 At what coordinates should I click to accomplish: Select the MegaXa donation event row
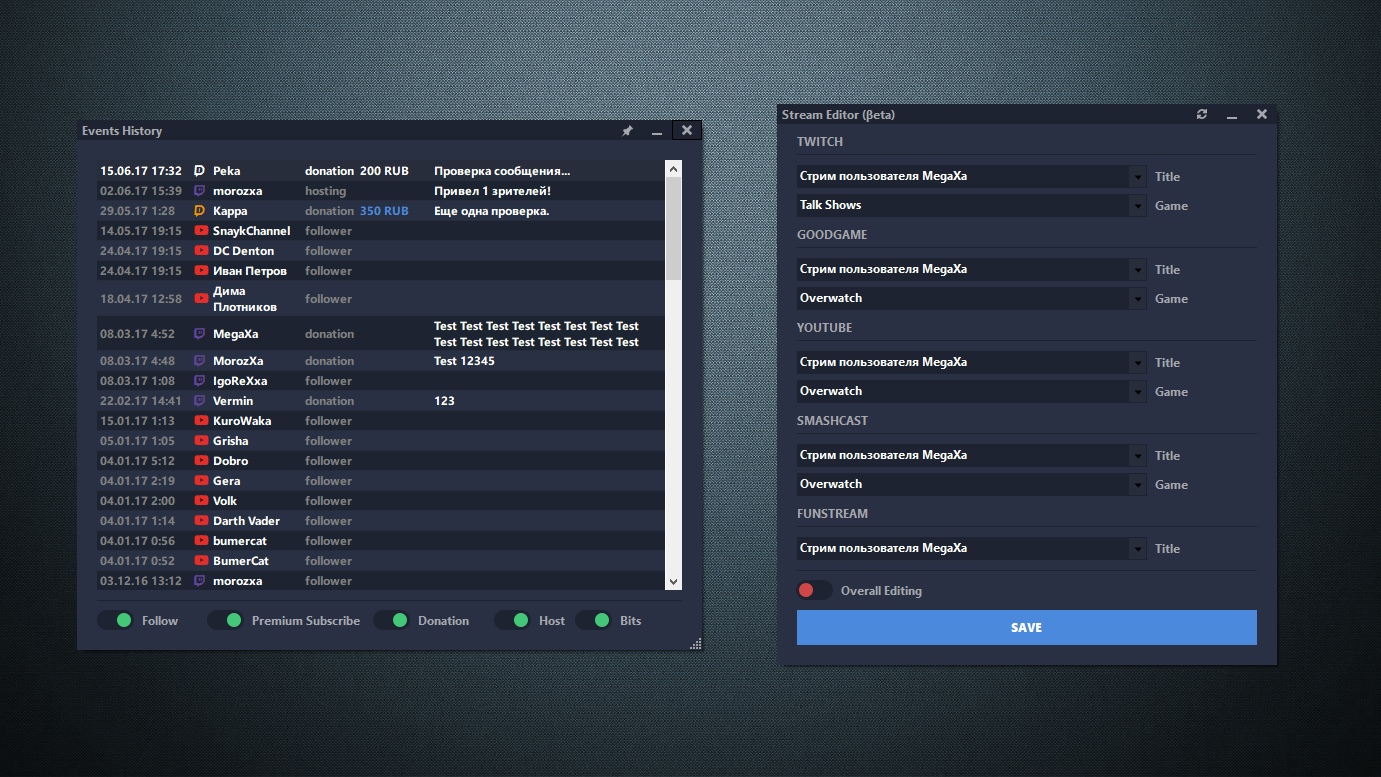tap(380, 334)
